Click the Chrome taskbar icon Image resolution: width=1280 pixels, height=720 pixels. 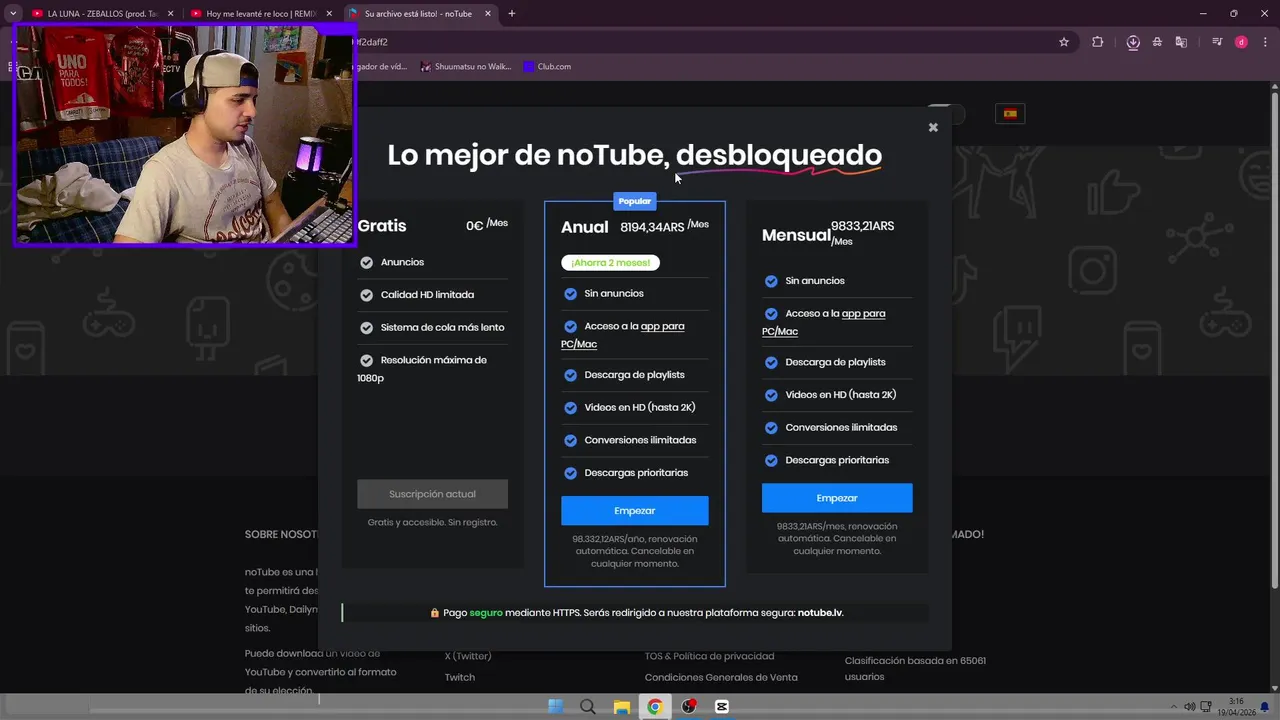pyautogui.click(x=654, y=707)
